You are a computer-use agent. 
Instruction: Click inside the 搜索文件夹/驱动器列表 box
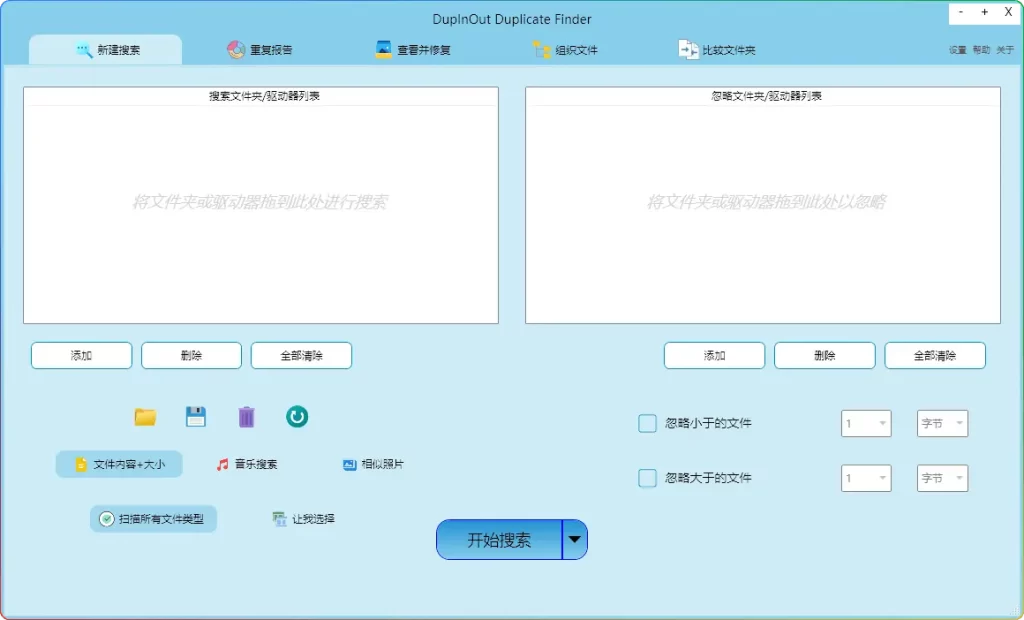pyautogui.click(x=261, y=205)
